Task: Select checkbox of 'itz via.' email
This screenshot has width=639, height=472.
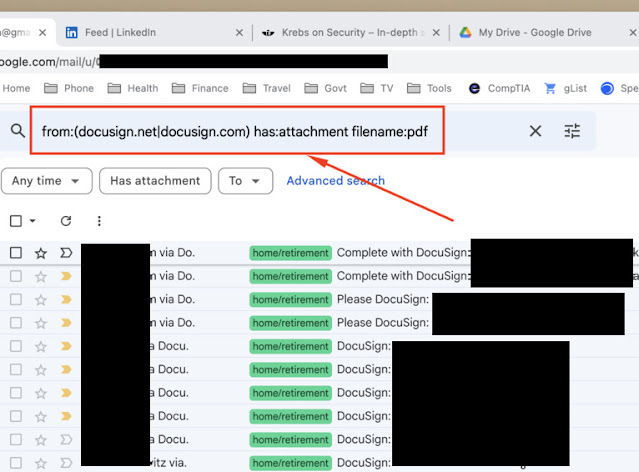Action: pyautogui.click(x=16, y=463)
